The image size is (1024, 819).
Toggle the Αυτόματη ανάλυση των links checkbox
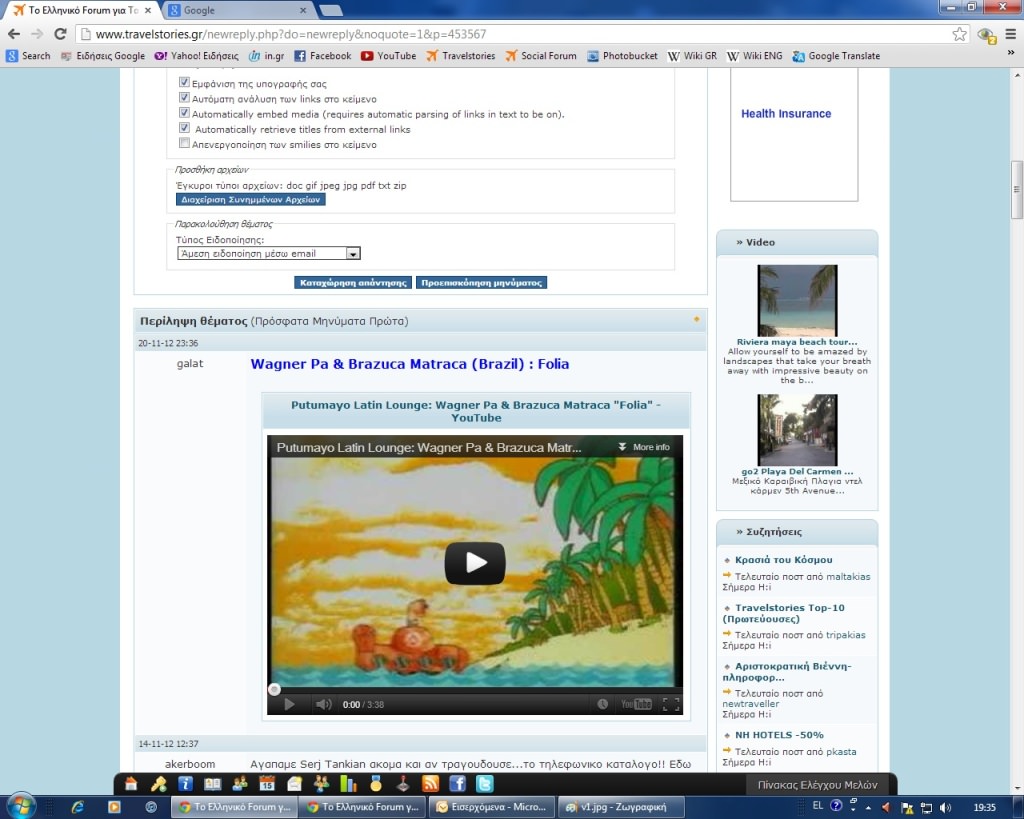184,97
